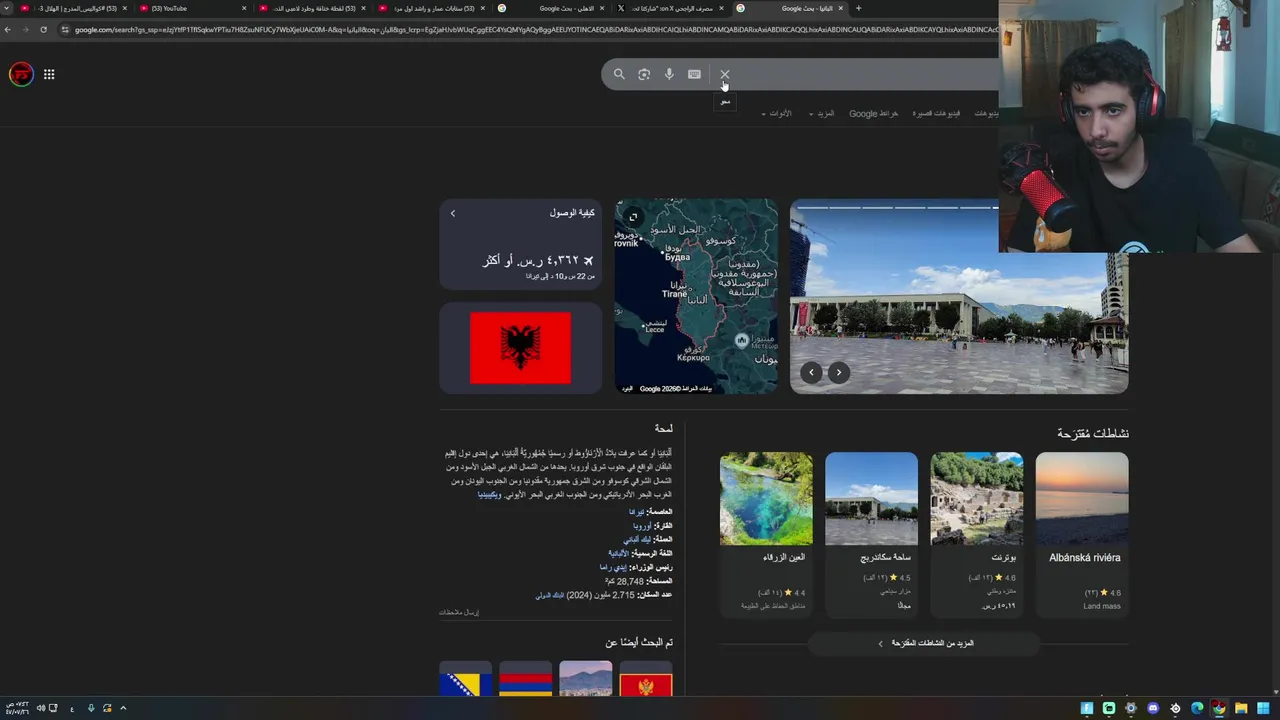
Task: Open the on-screen keyboard icon
Action: [694, 74]
